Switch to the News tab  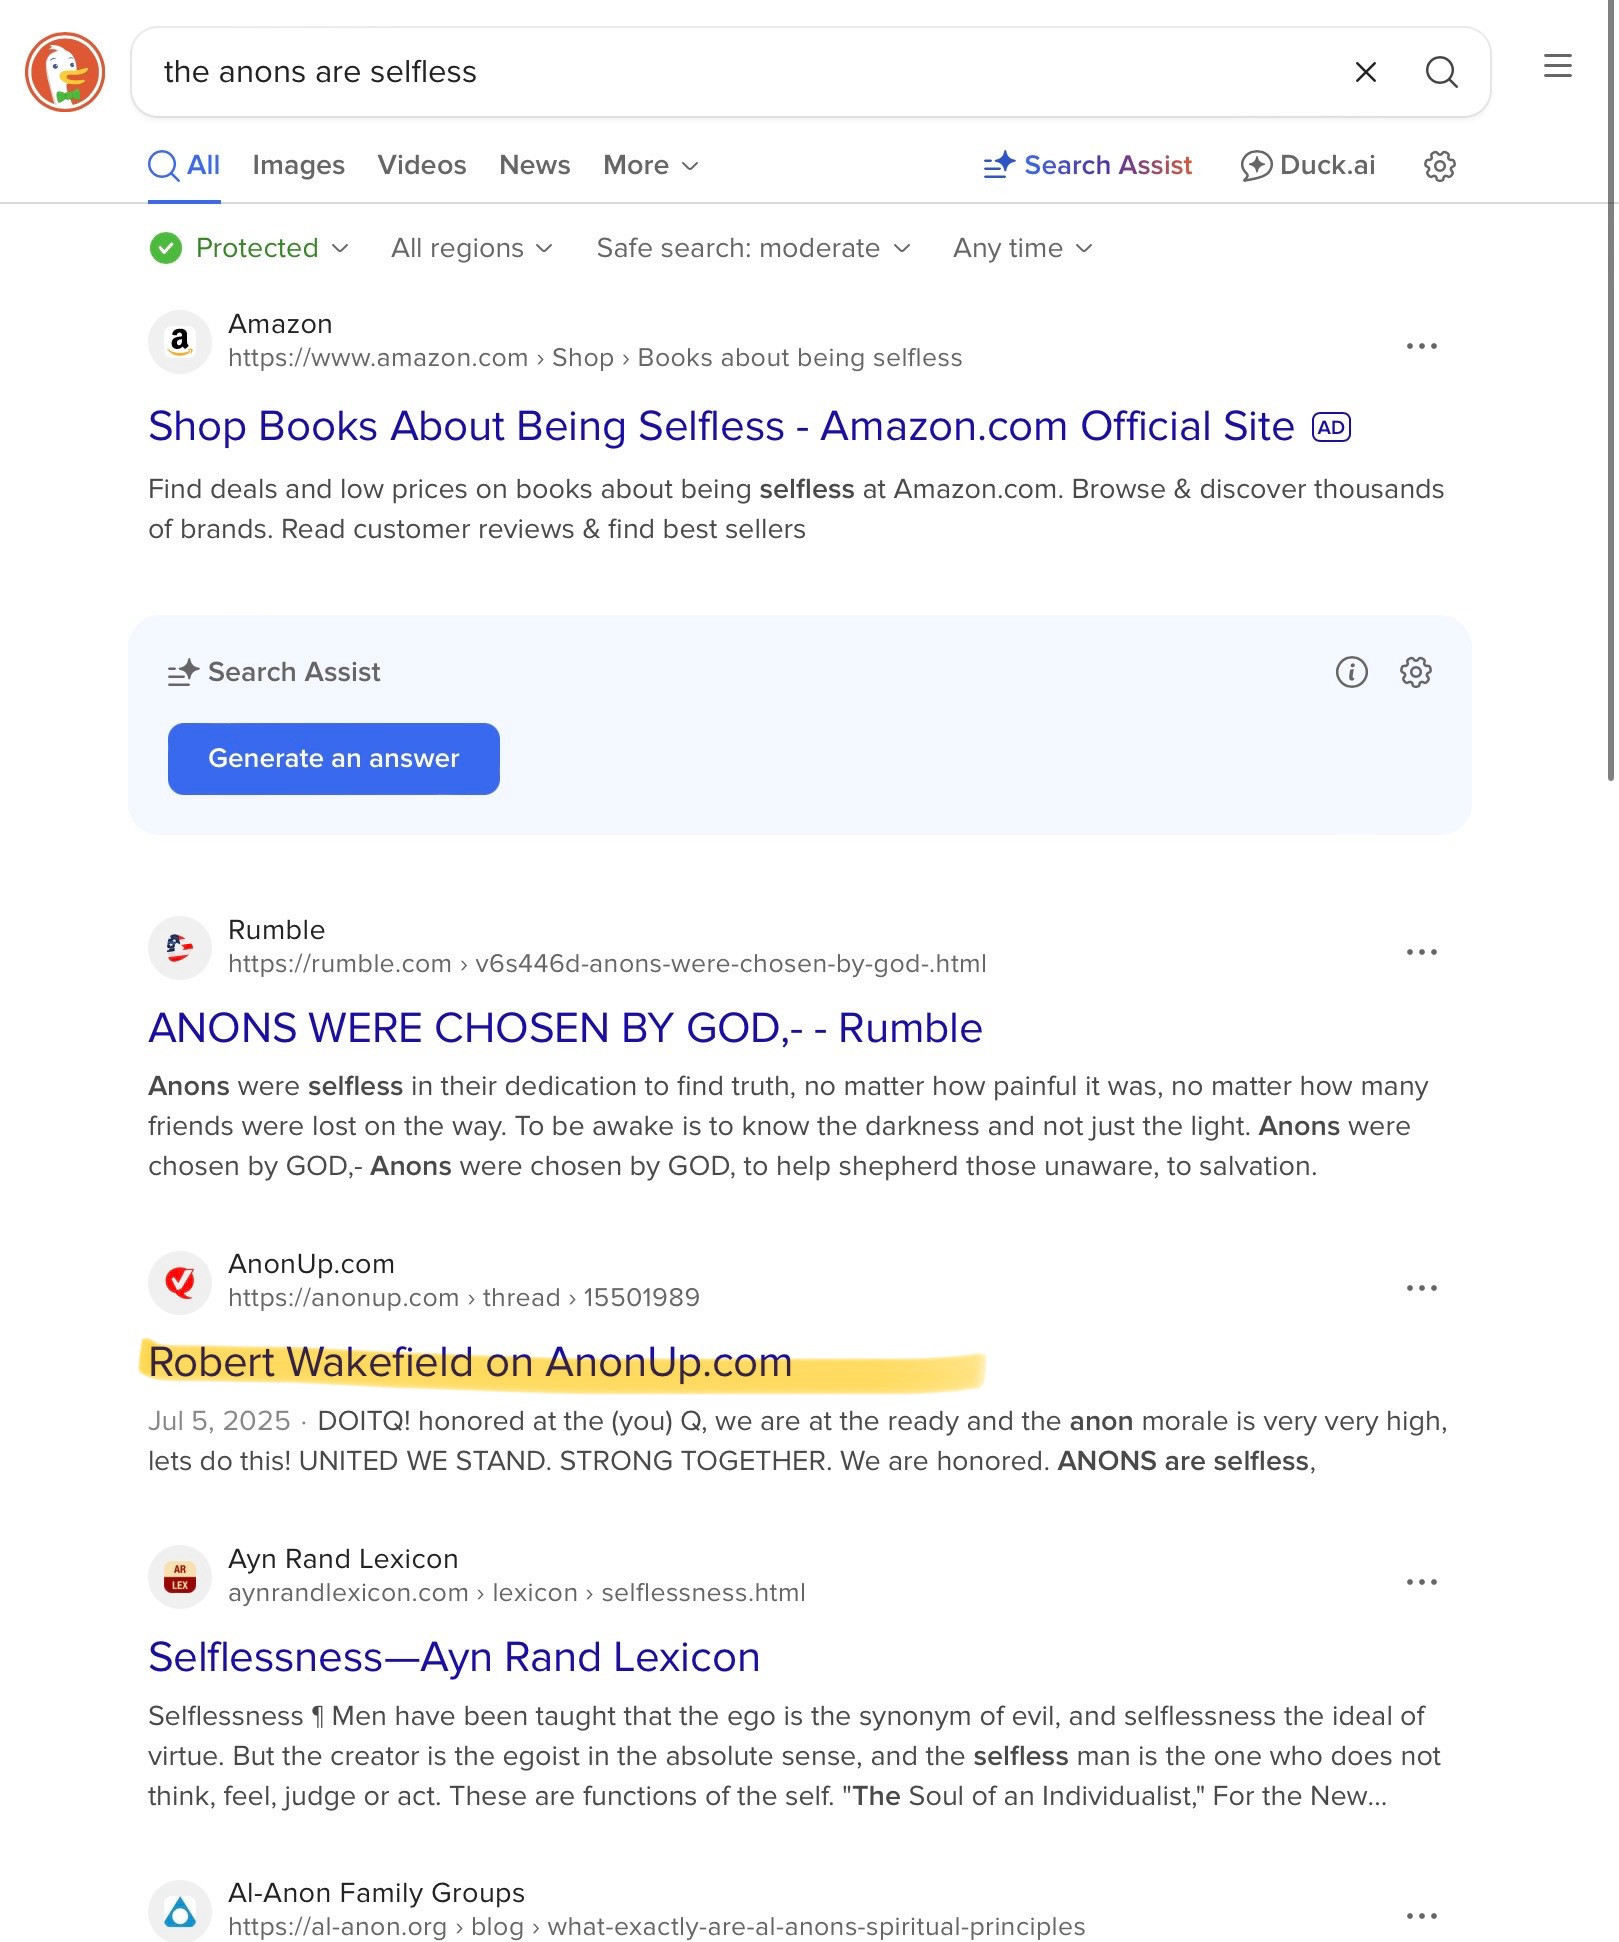tap(534, 166)
